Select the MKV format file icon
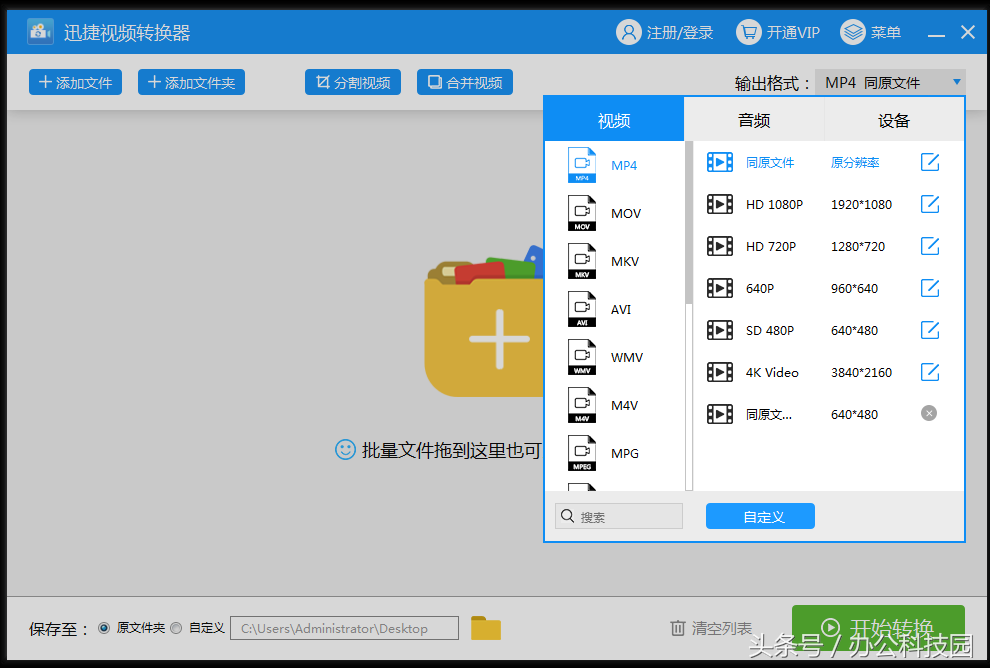990x668 pixels. (581, 261)
